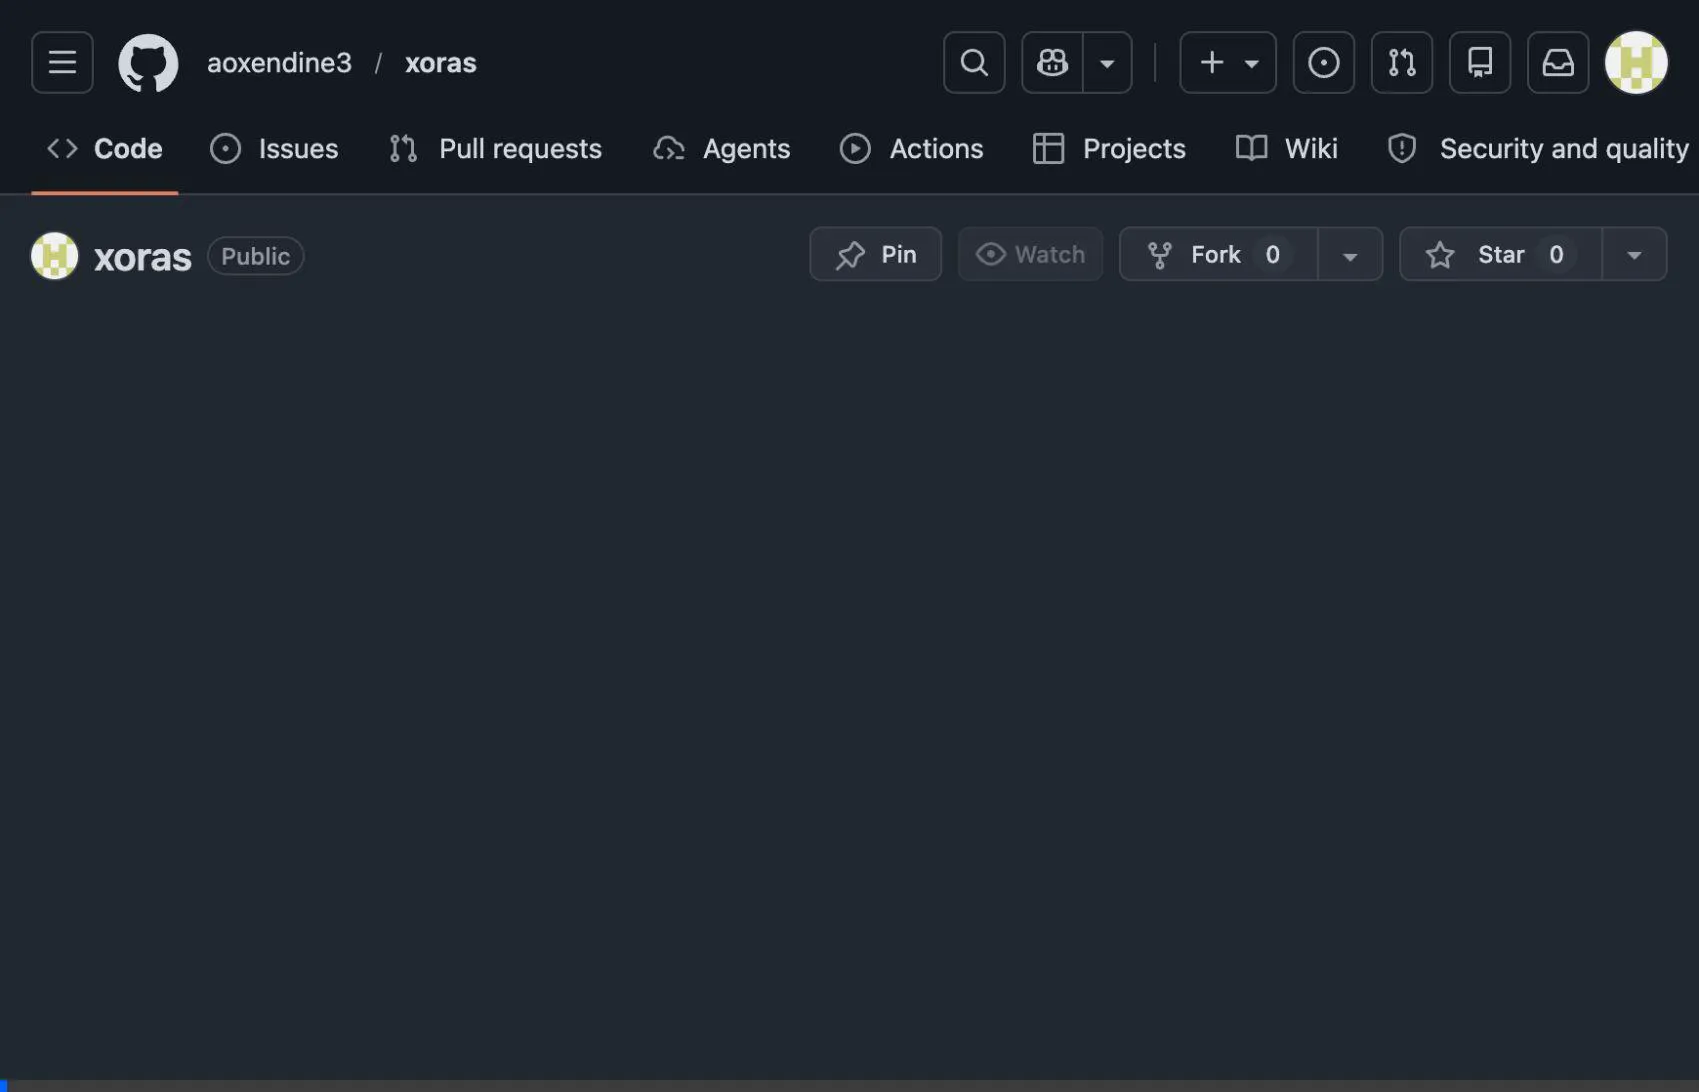Switch to the Issues tab
1699x1092 pixels.
pos(274,149)
